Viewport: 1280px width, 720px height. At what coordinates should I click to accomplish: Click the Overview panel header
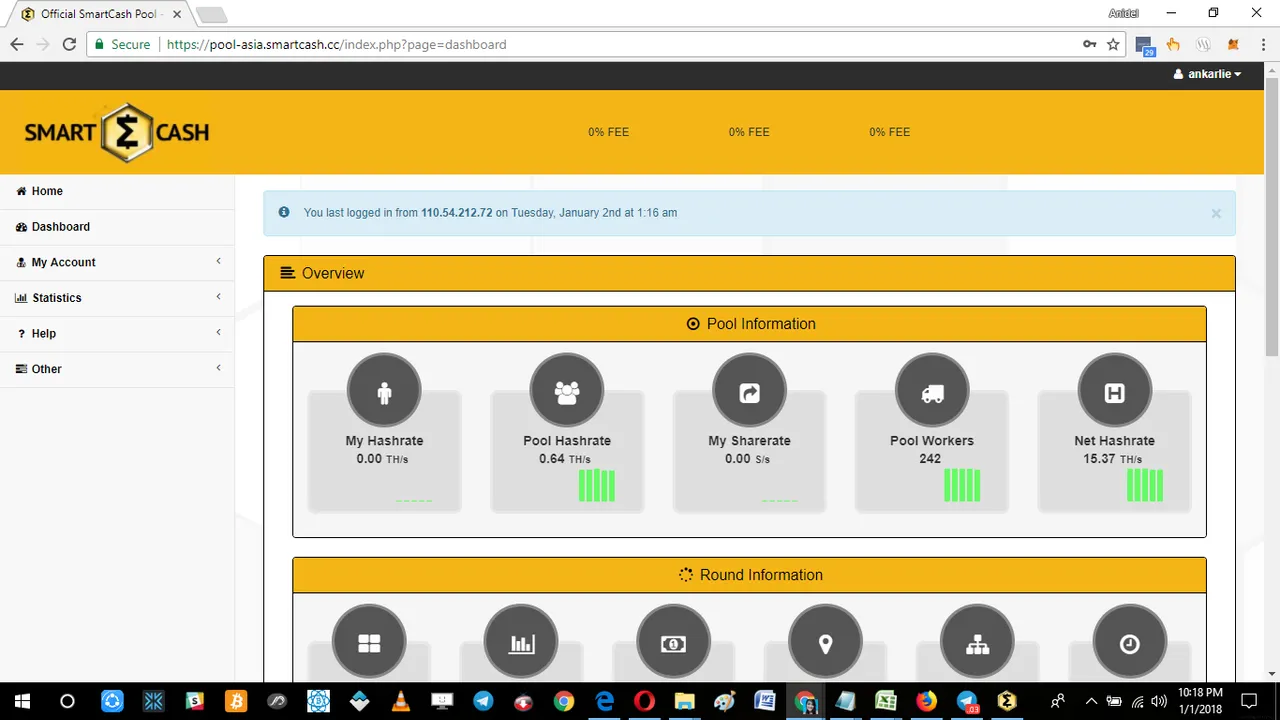pyautogui.click(x=749, y=273)
